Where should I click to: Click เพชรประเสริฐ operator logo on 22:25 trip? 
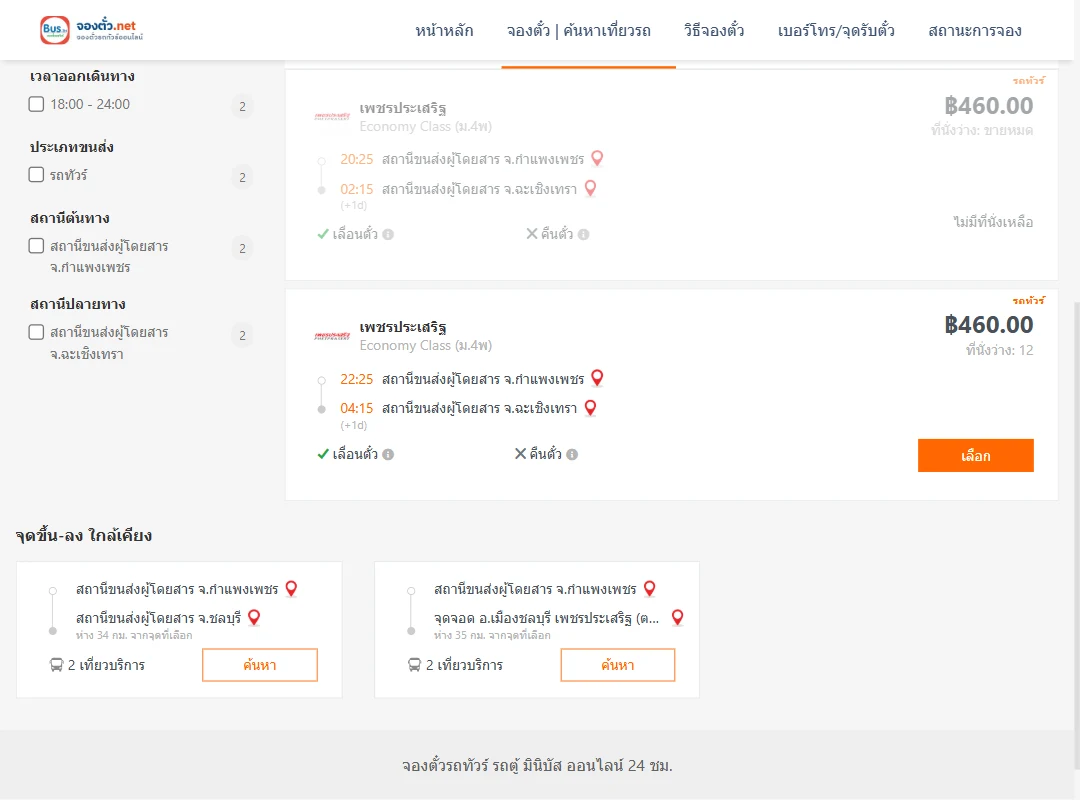332,336
